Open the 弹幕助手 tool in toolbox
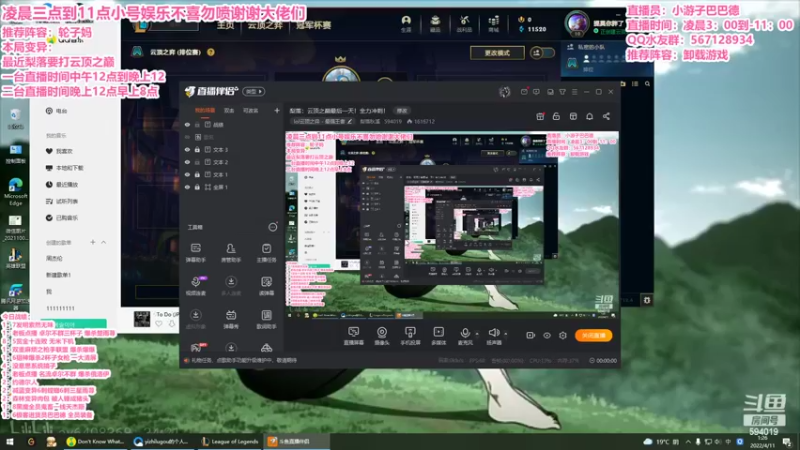 click(x=195, y=253)
